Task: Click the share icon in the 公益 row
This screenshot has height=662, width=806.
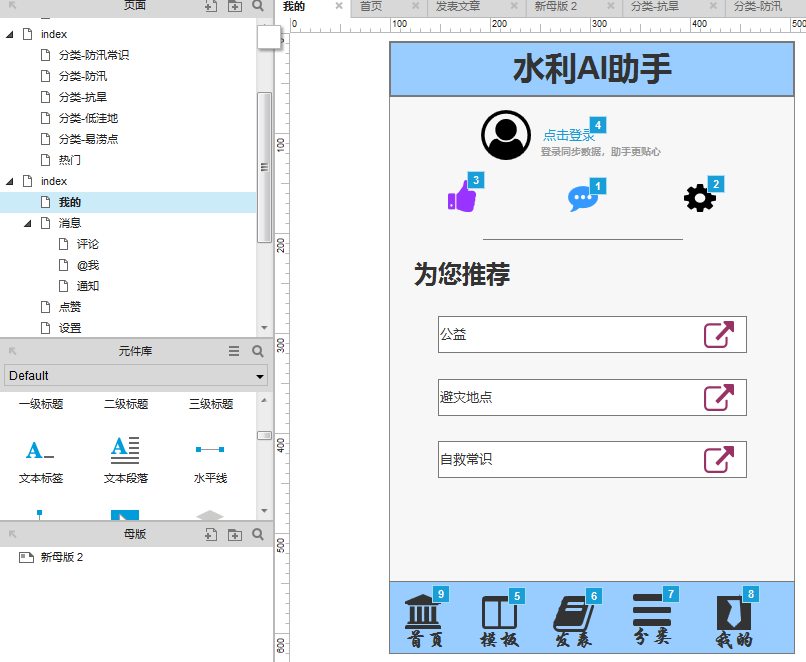Action: coord(719,335)
